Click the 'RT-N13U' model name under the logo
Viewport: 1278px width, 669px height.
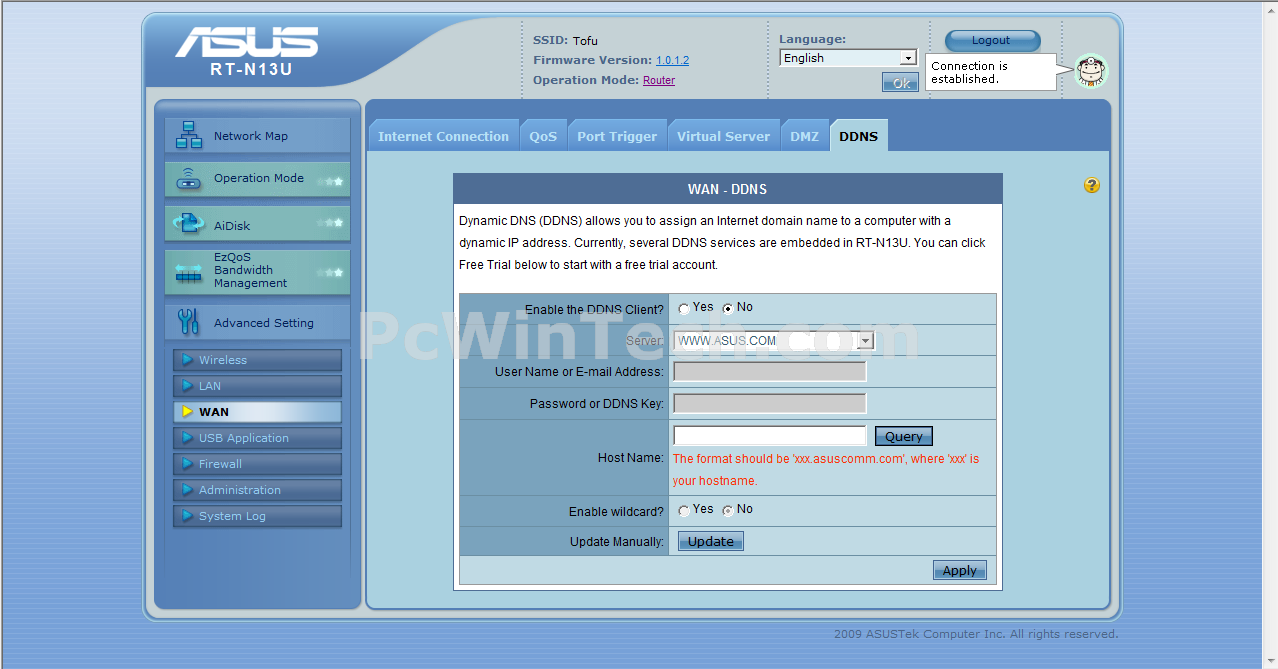[x=251, y=70]
